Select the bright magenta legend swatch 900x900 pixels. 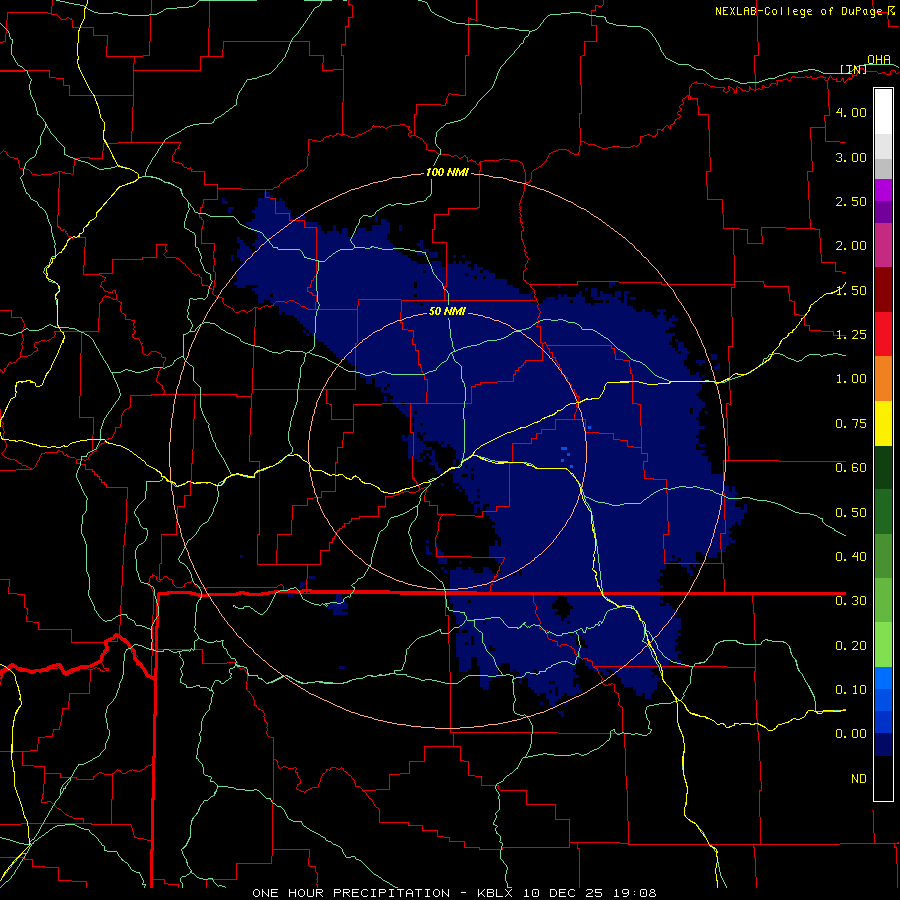click(x=883, y=190)
